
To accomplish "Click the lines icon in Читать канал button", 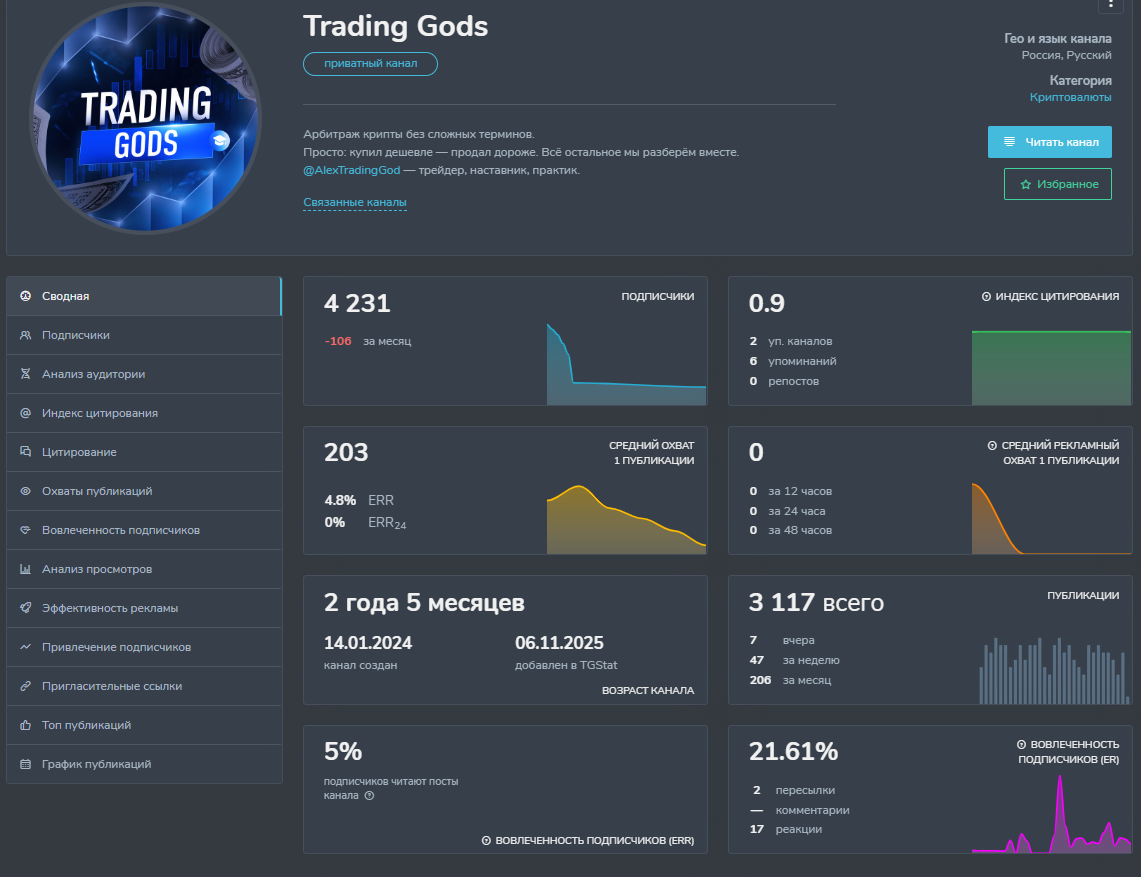I will tap(1009, 142).
